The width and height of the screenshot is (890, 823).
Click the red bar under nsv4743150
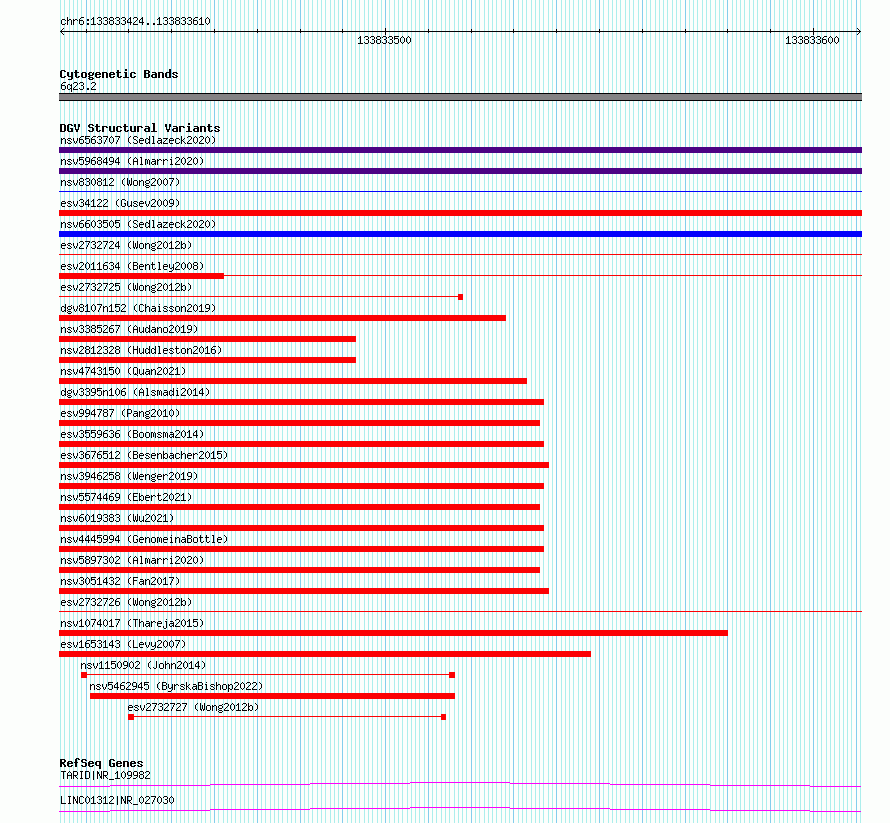pos(293,381)
